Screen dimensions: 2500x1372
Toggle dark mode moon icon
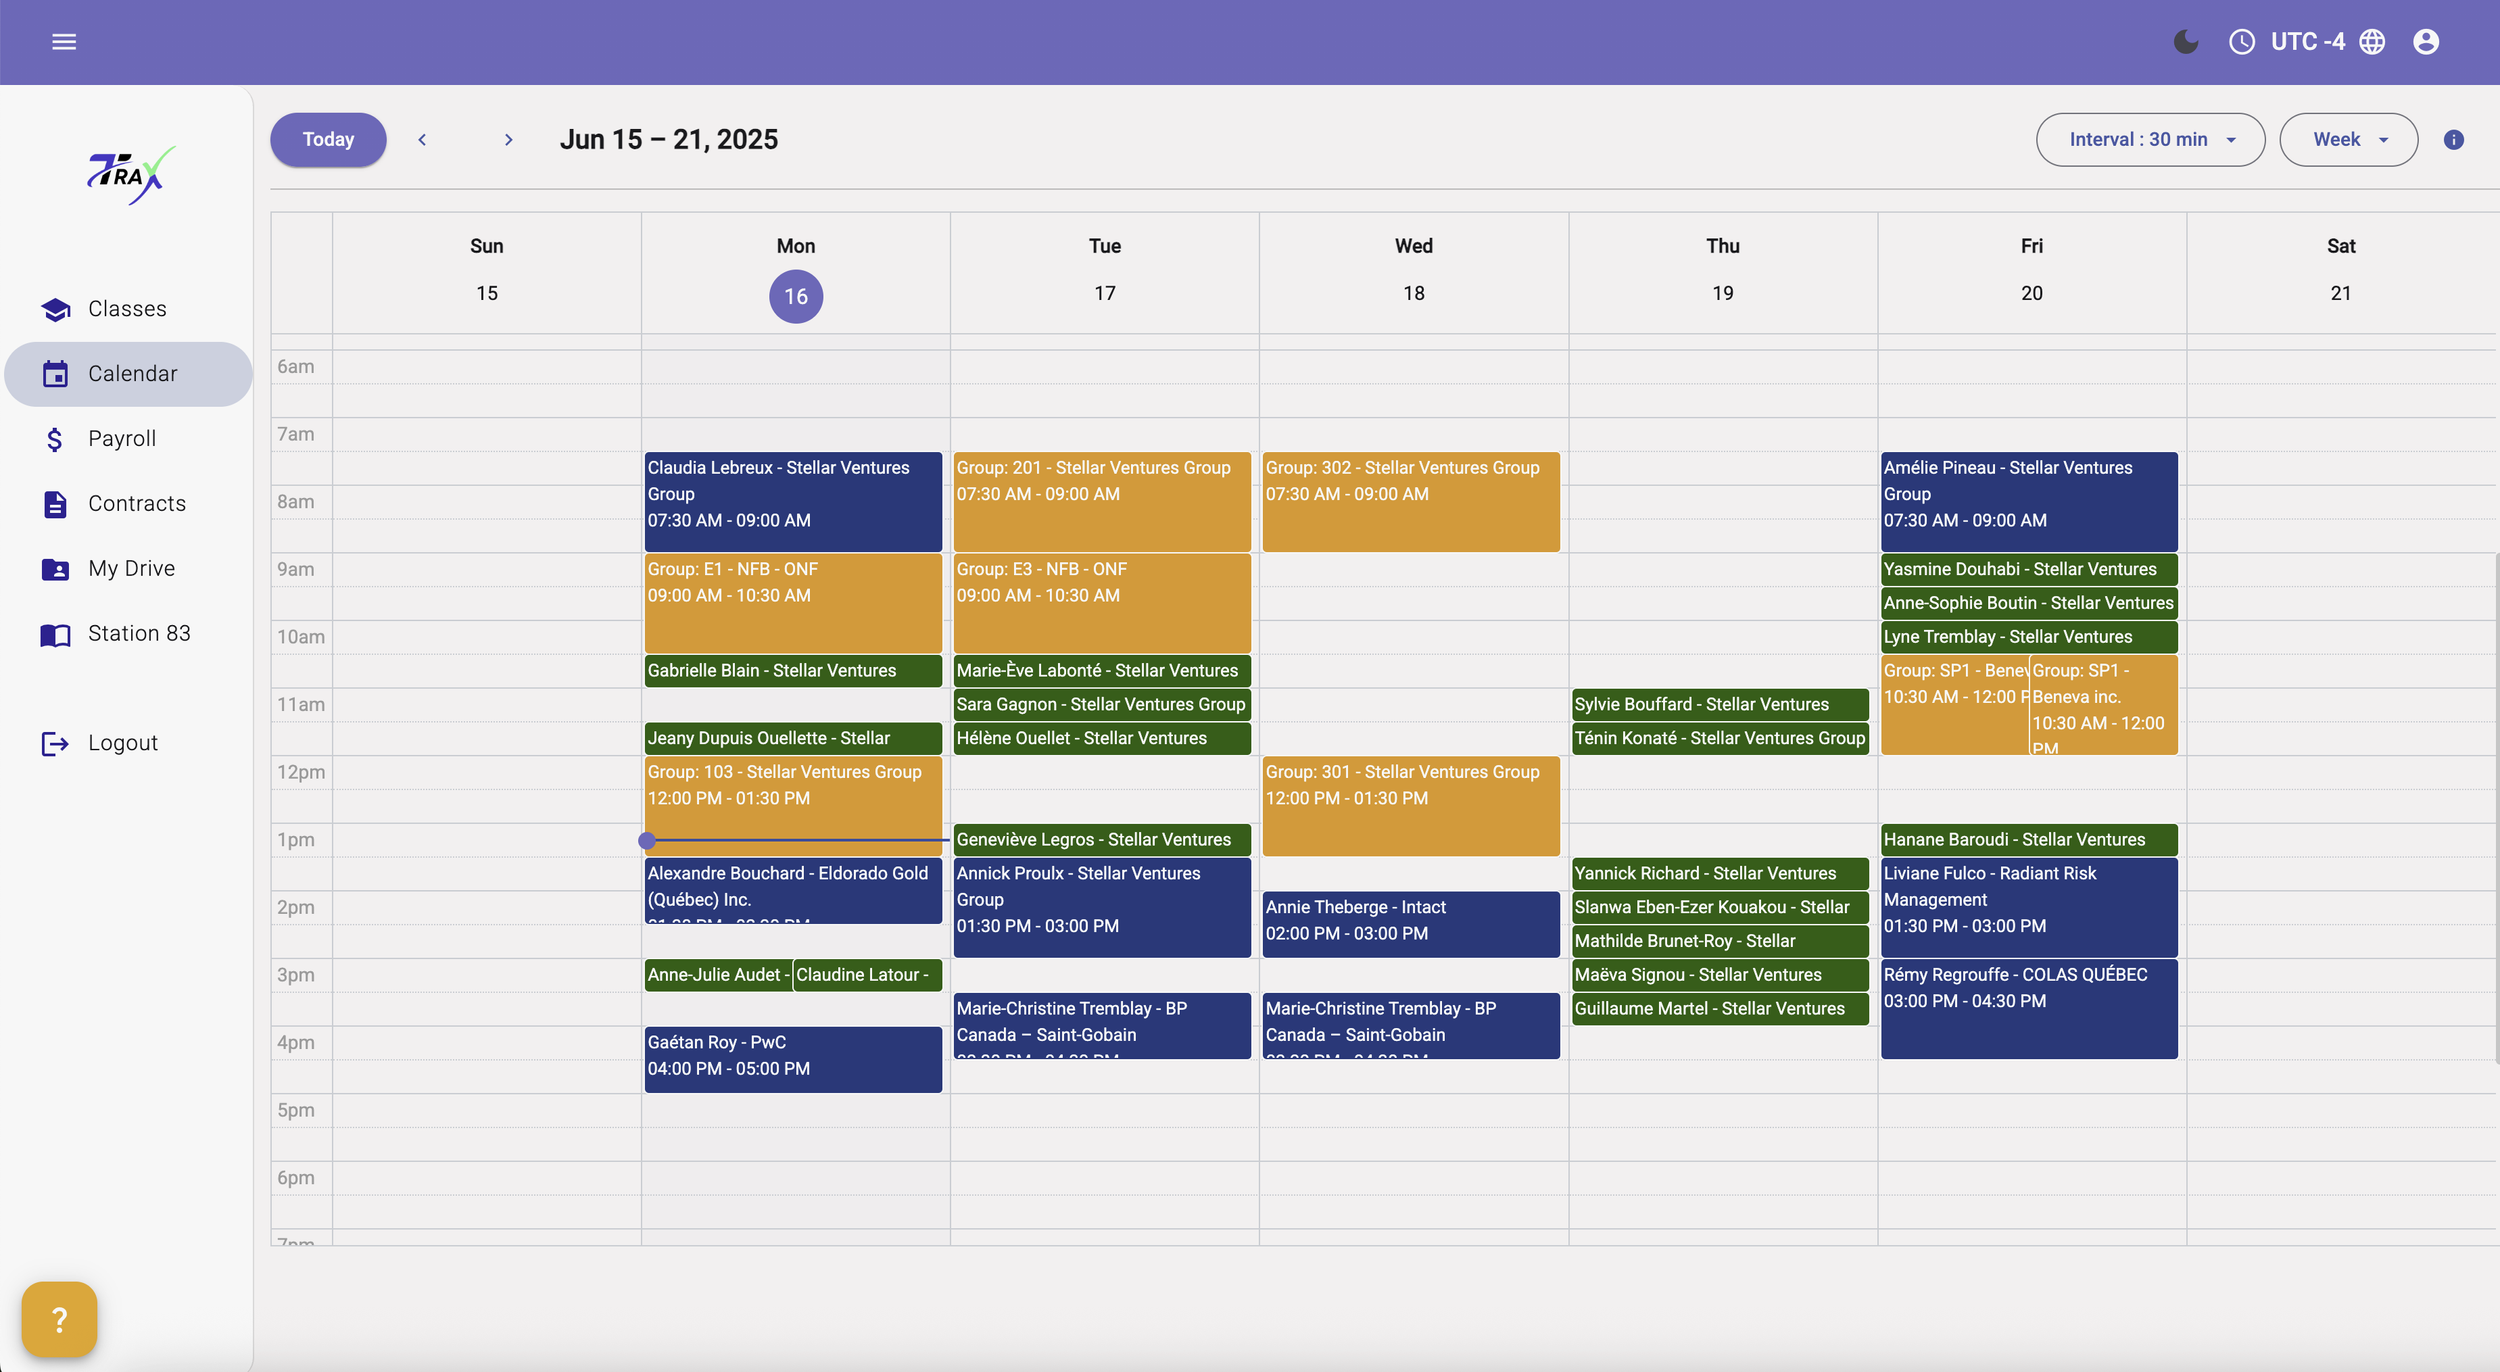(2186, 42)
